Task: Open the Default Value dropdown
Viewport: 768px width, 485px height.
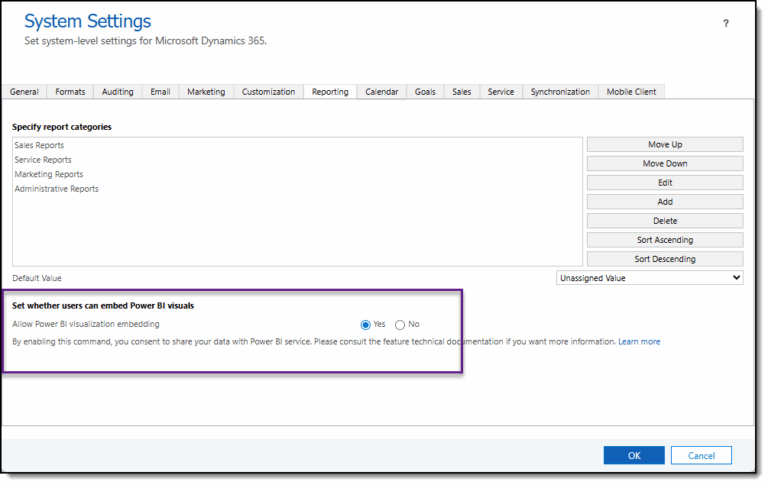Action: pyautogui.click(x=649, y=278)
